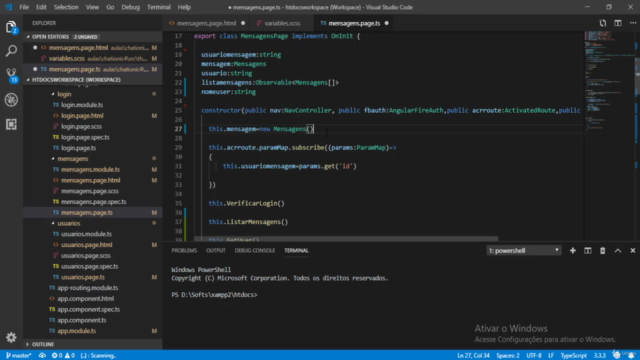Switch to the Output panel tab
Screen dimensions: 640x360
[x=216, y=251]
